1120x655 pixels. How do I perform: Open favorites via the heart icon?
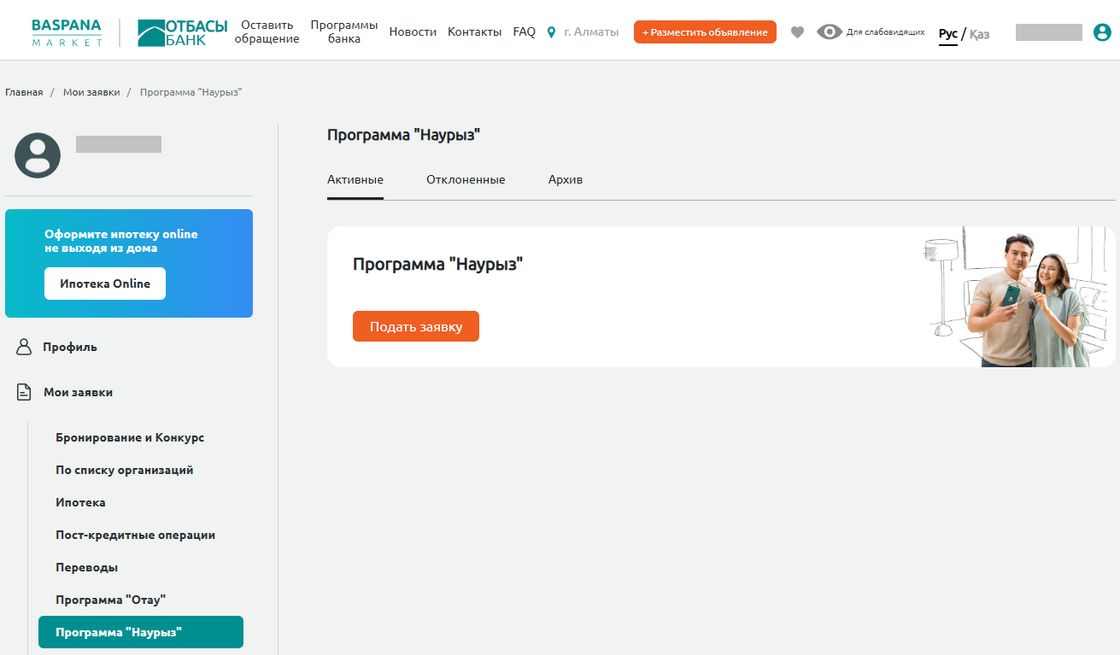(797, 32)
